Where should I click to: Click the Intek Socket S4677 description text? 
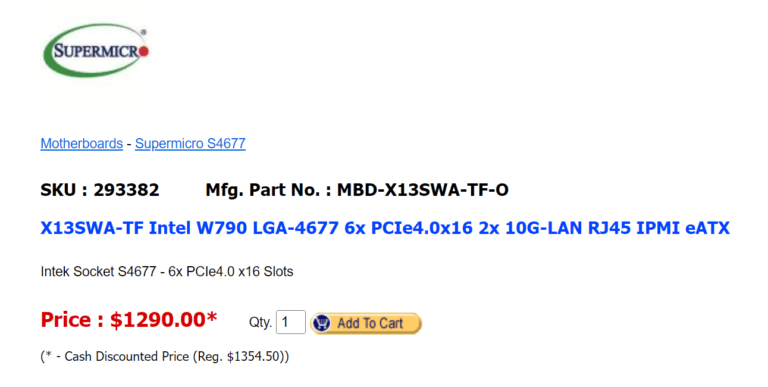coord(167,271)
